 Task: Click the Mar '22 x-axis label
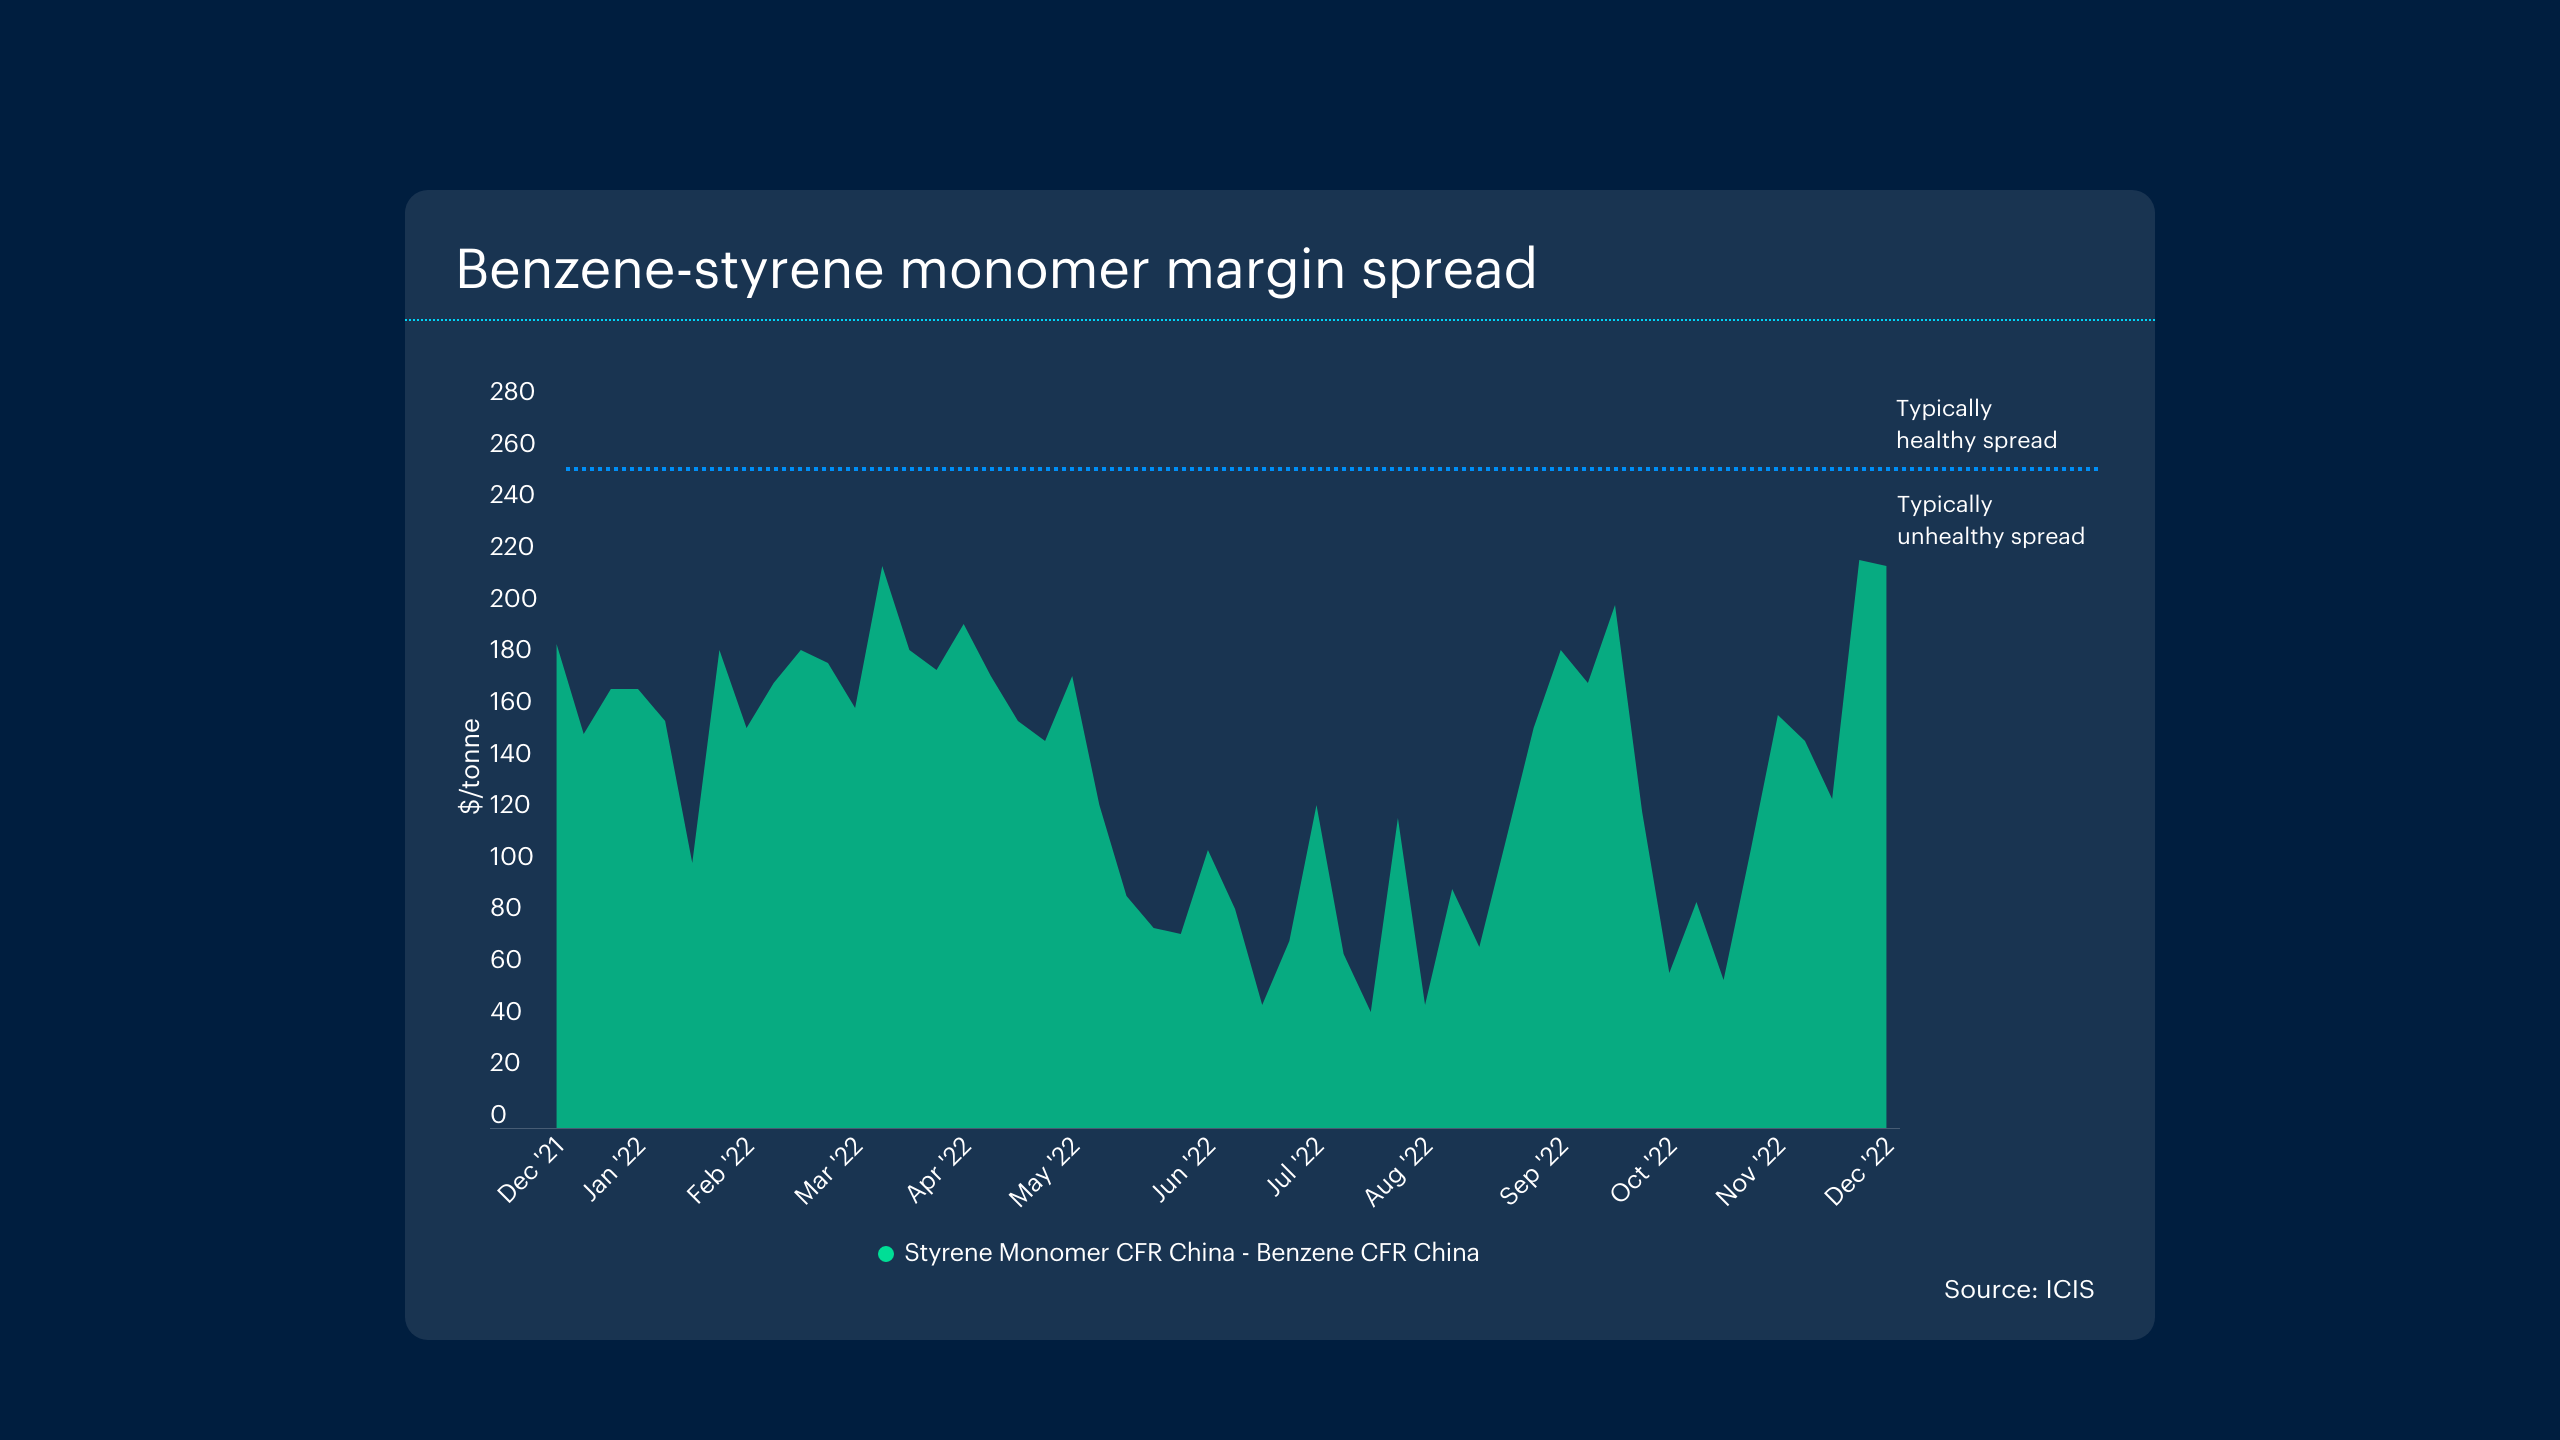pos(828,1170)
